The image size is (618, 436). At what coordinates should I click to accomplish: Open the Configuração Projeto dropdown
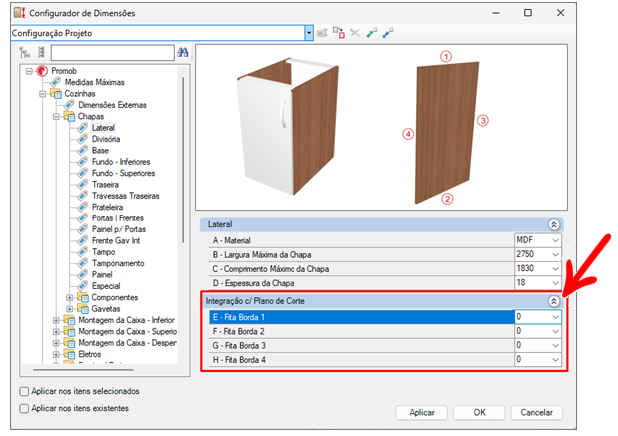click(308, 32)
